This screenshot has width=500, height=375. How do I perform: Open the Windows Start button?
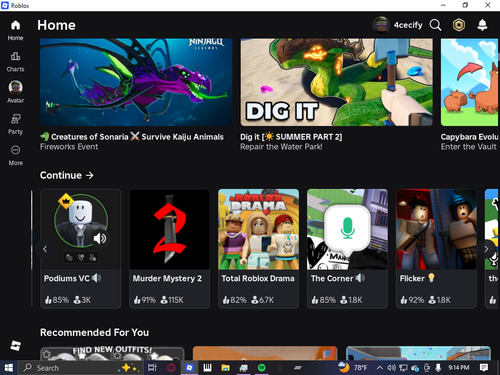point(9,368)
